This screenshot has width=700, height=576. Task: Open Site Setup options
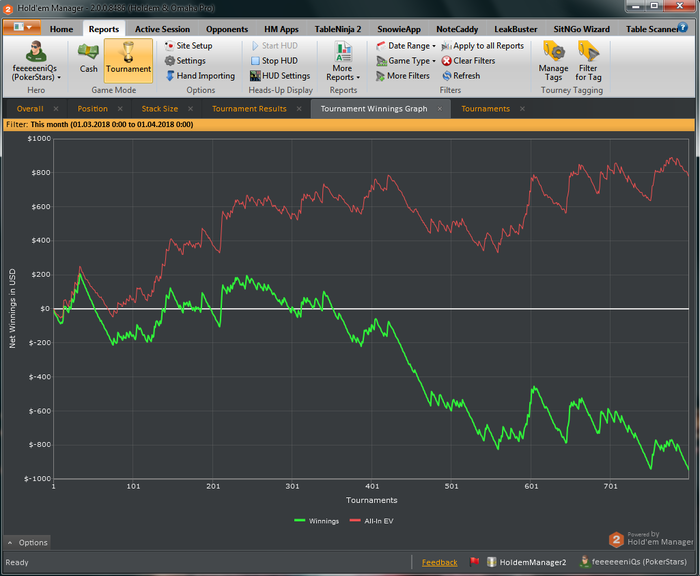188,46
